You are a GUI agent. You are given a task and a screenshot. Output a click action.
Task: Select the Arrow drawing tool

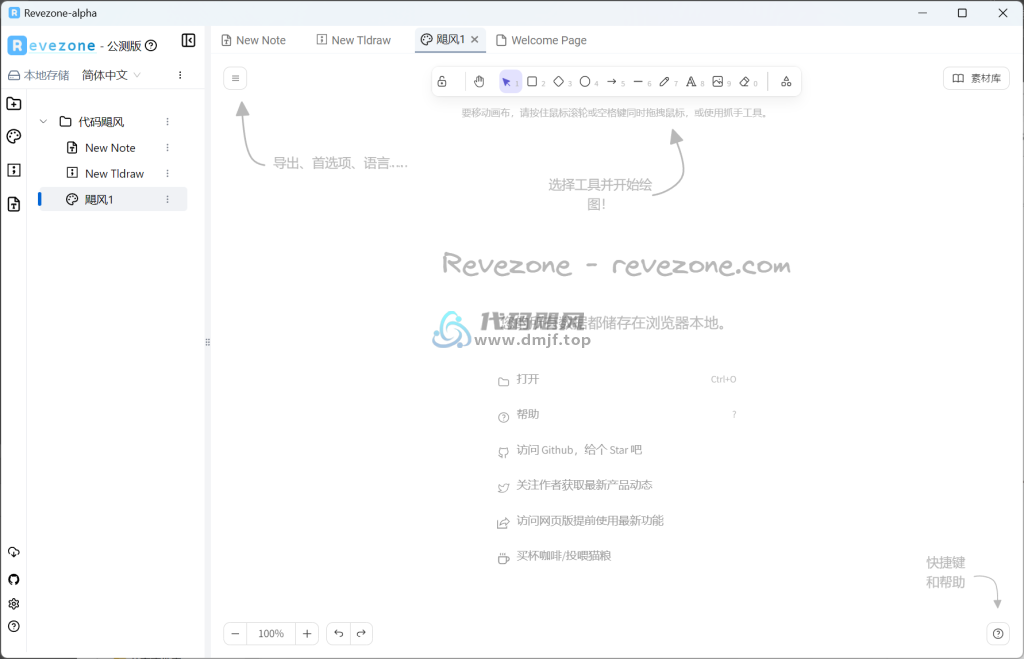coord(615,82)
